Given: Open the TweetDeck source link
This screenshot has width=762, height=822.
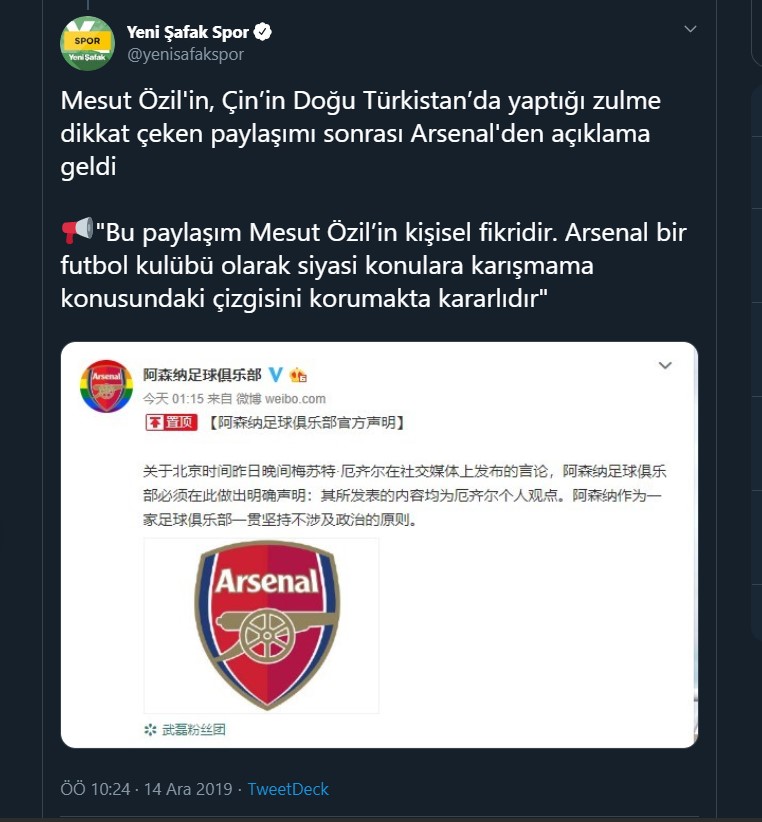Looking at the screenshot, I should click(288, 789).
